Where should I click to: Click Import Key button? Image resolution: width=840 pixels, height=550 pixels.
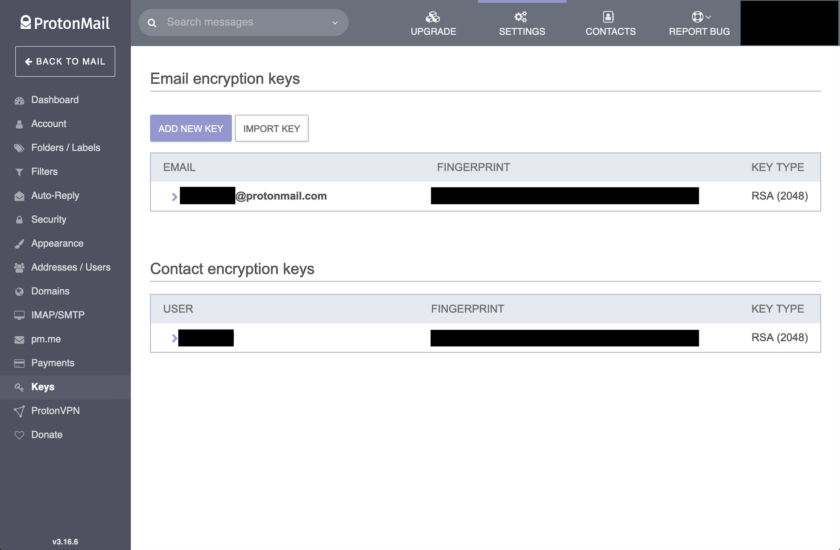272,129
